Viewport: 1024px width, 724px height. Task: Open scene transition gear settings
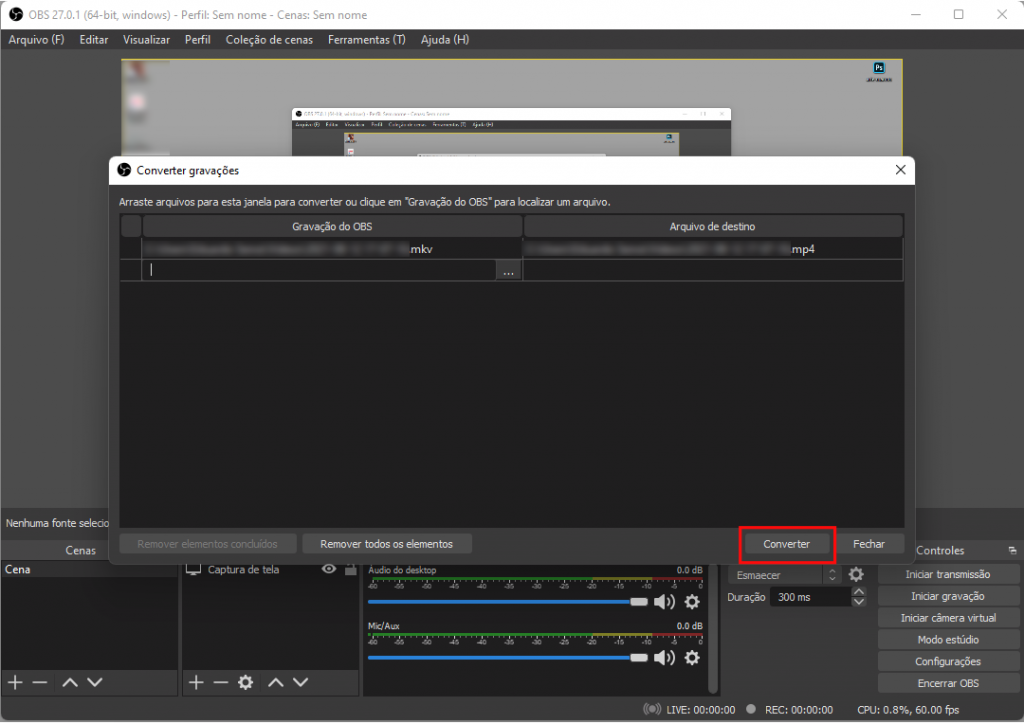click(856, 575)
